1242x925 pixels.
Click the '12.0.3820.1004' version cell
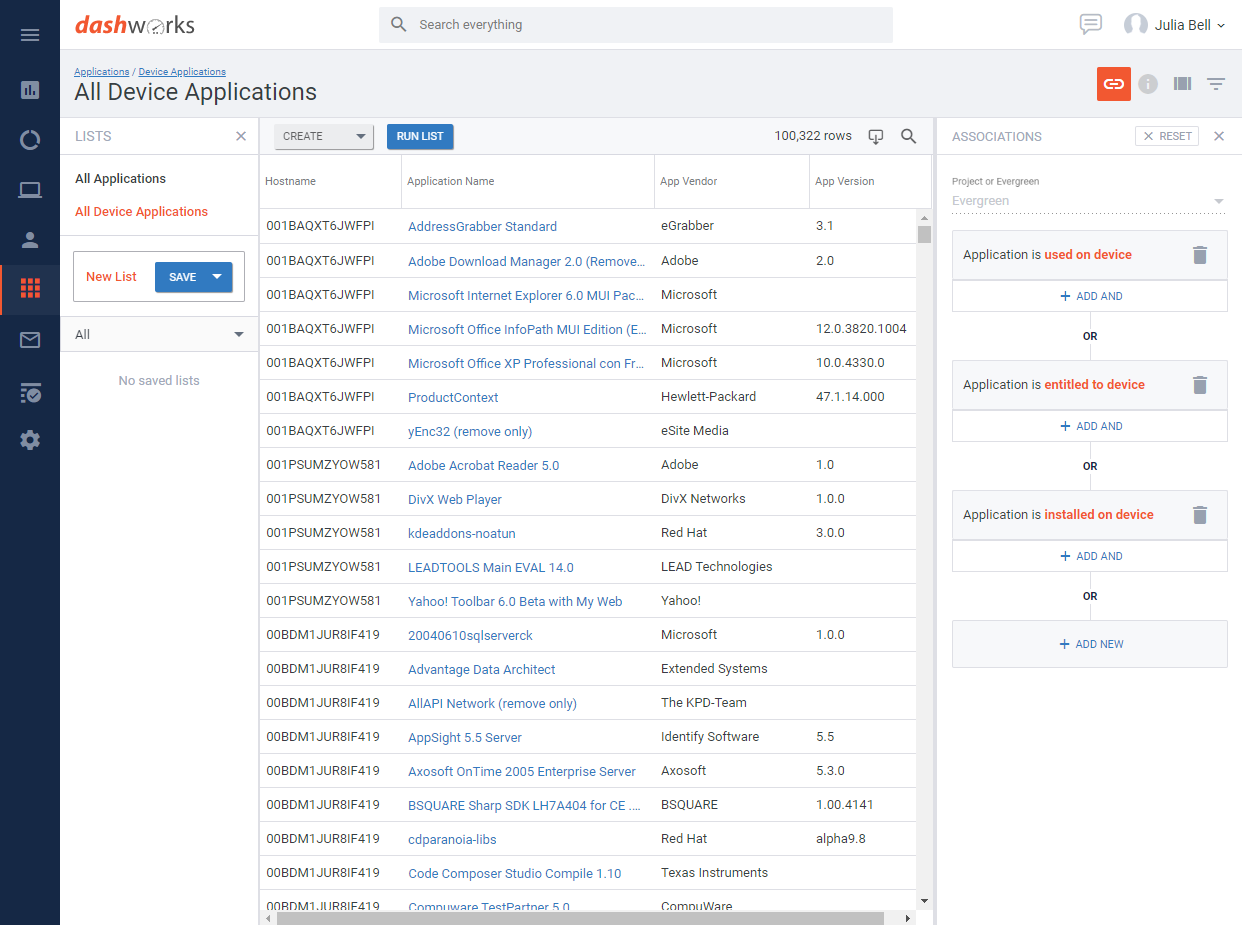click(x=862, y=329)
